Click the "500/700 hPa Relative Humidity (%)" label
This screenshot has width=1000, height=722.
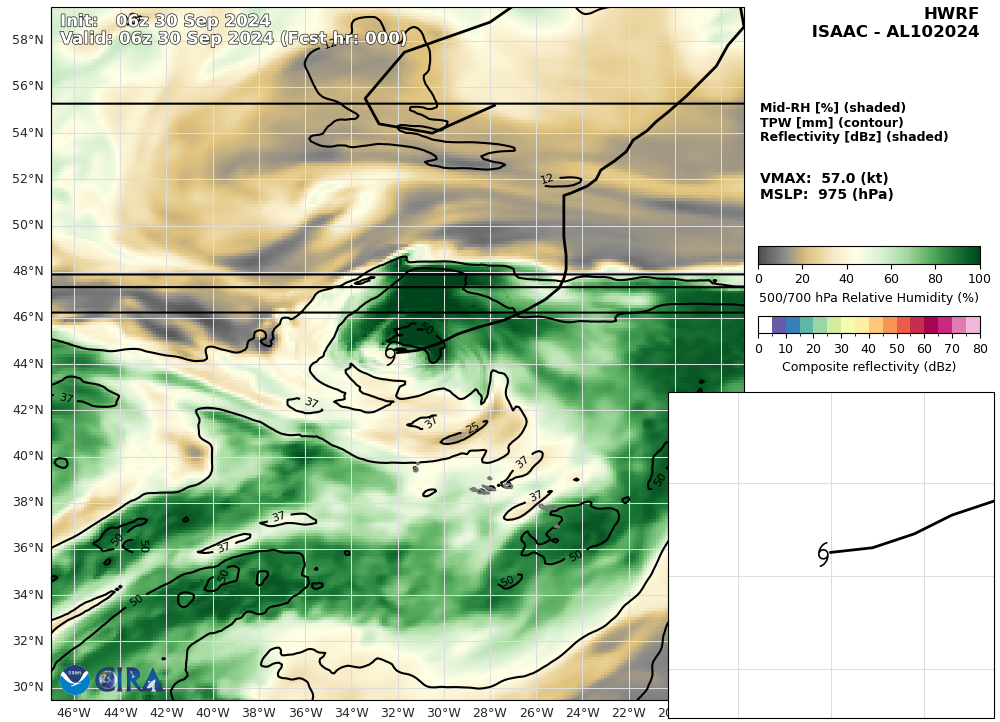tap(868, 298)
